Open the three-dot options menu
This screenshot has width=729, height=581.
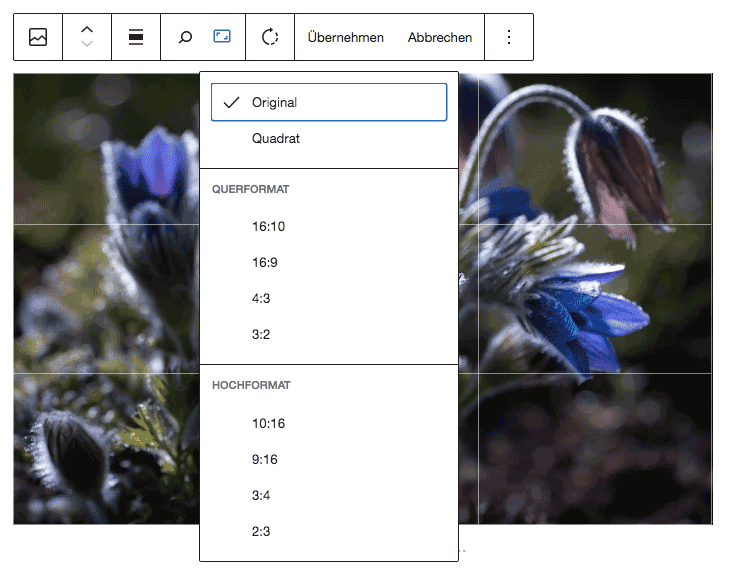pos(509,37)
